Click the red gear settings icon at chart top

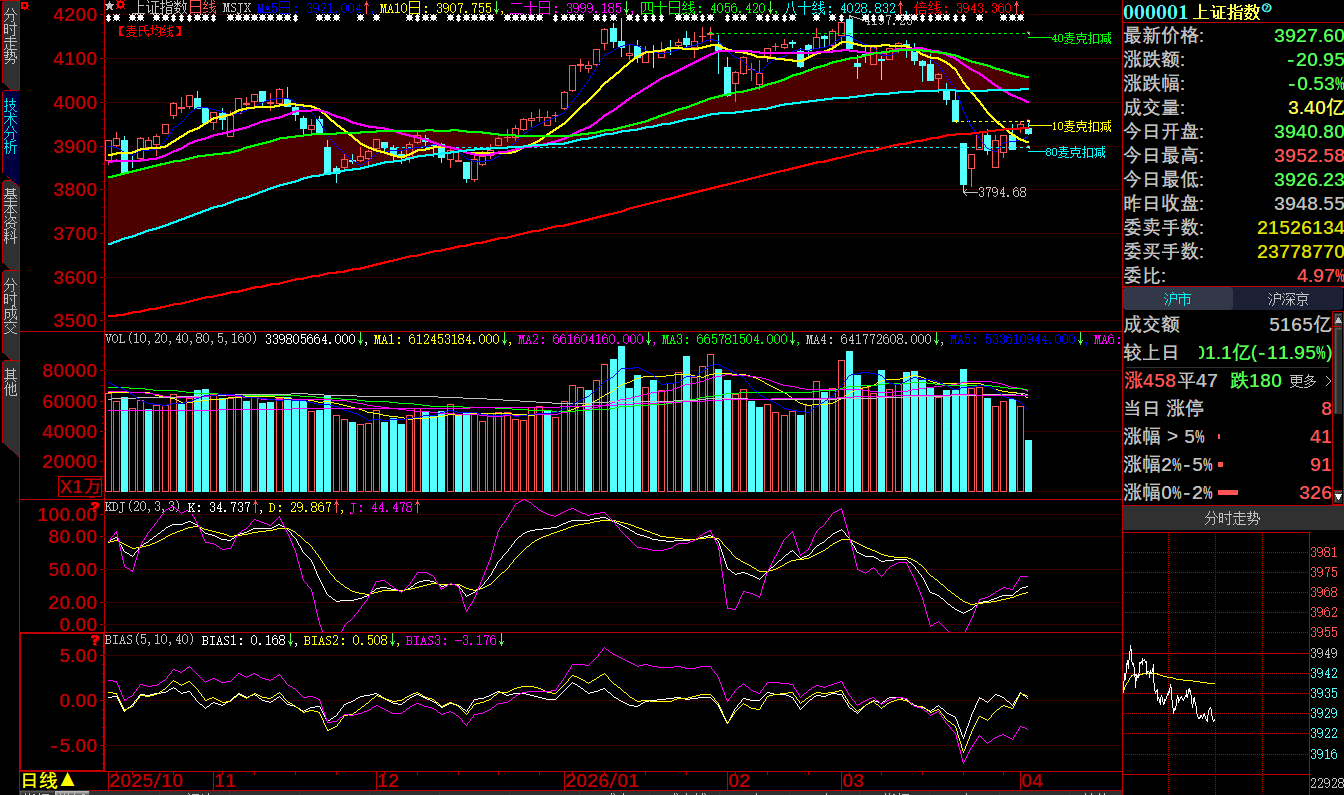coord(121,6)
